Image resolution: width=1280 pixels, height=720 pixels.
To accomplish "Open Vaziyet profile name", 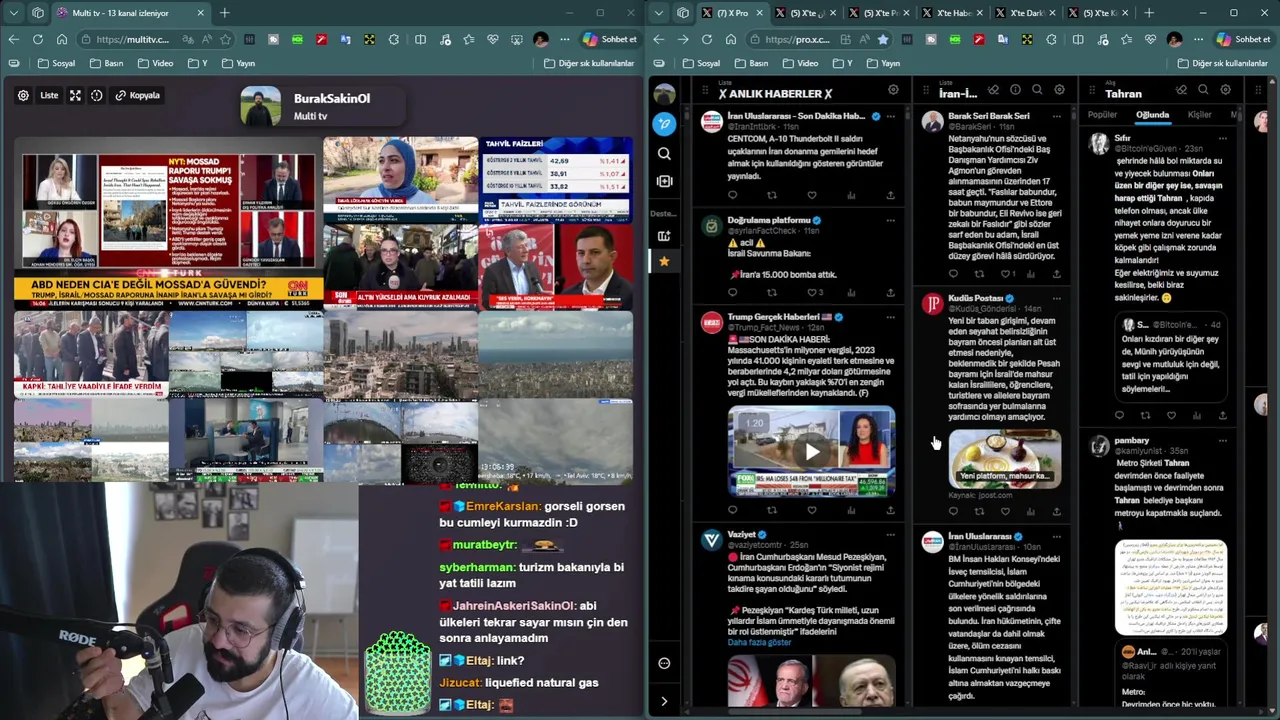I will [x=741, y=534].
